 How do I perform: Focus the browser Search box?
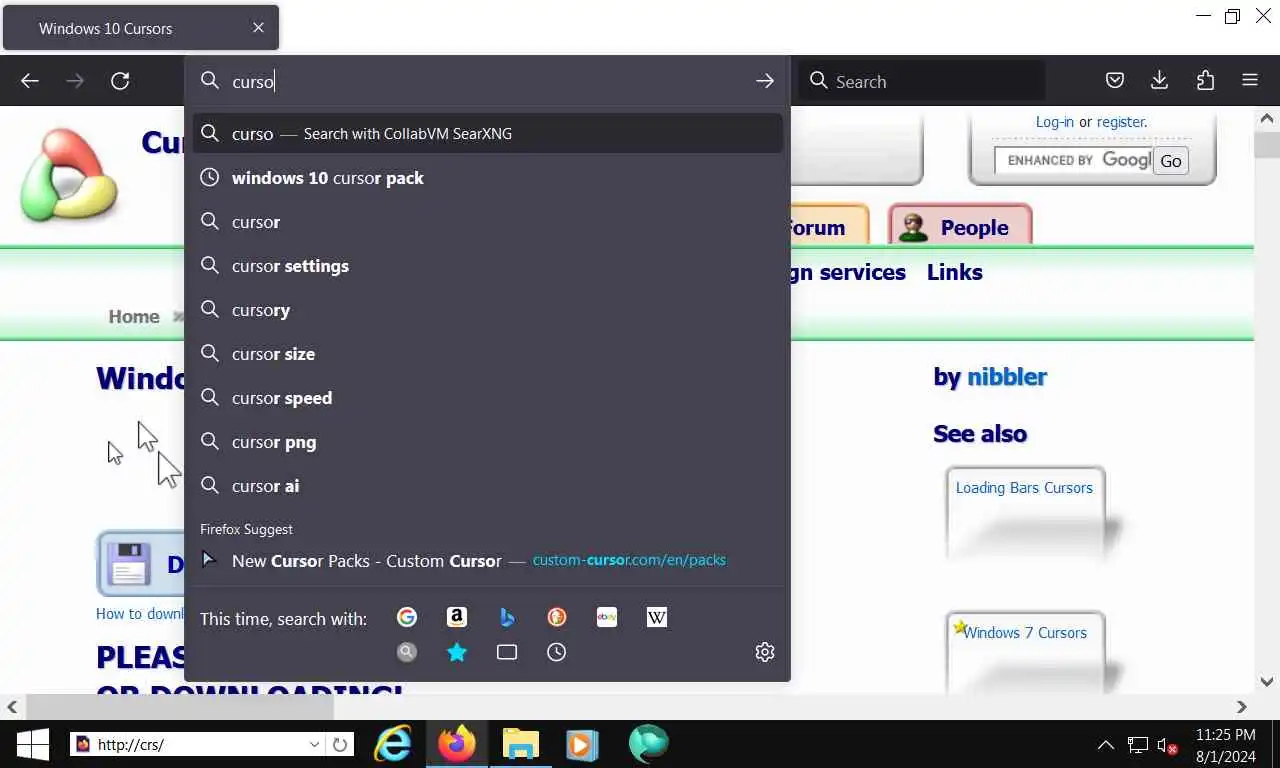point(921,81)
